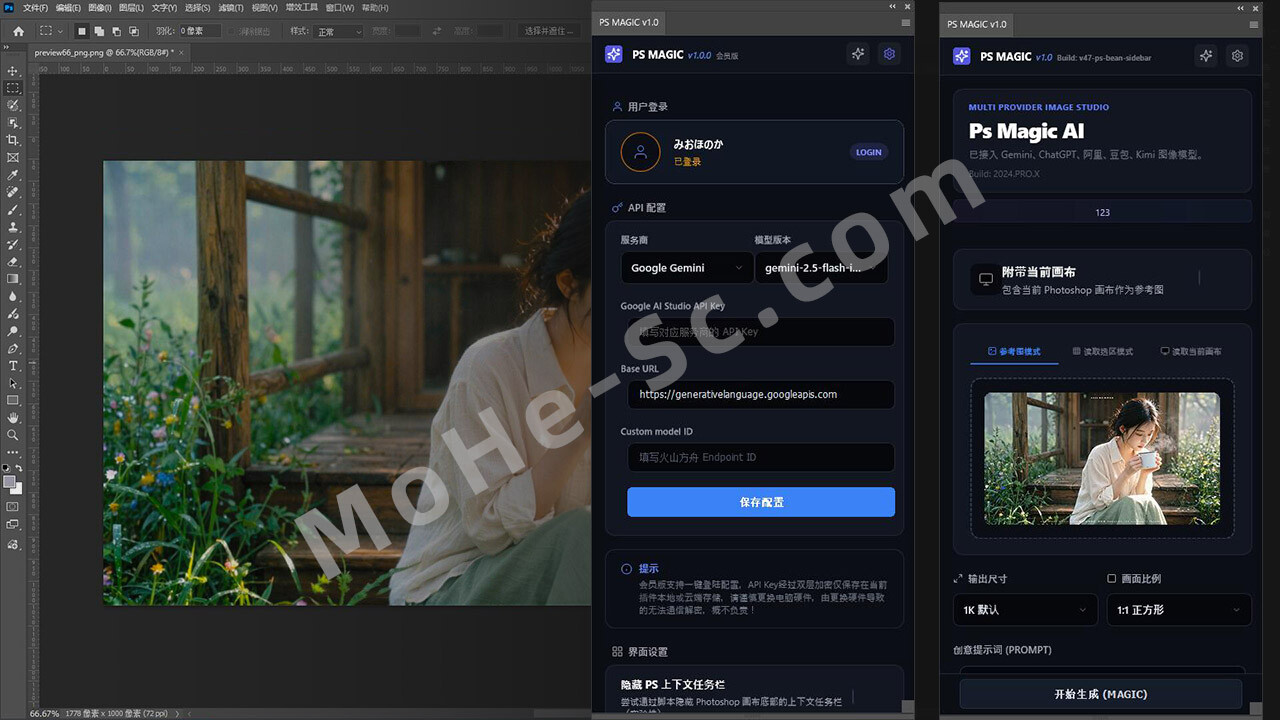
Task: Click the background color swatch
Action: pos(16,489)
